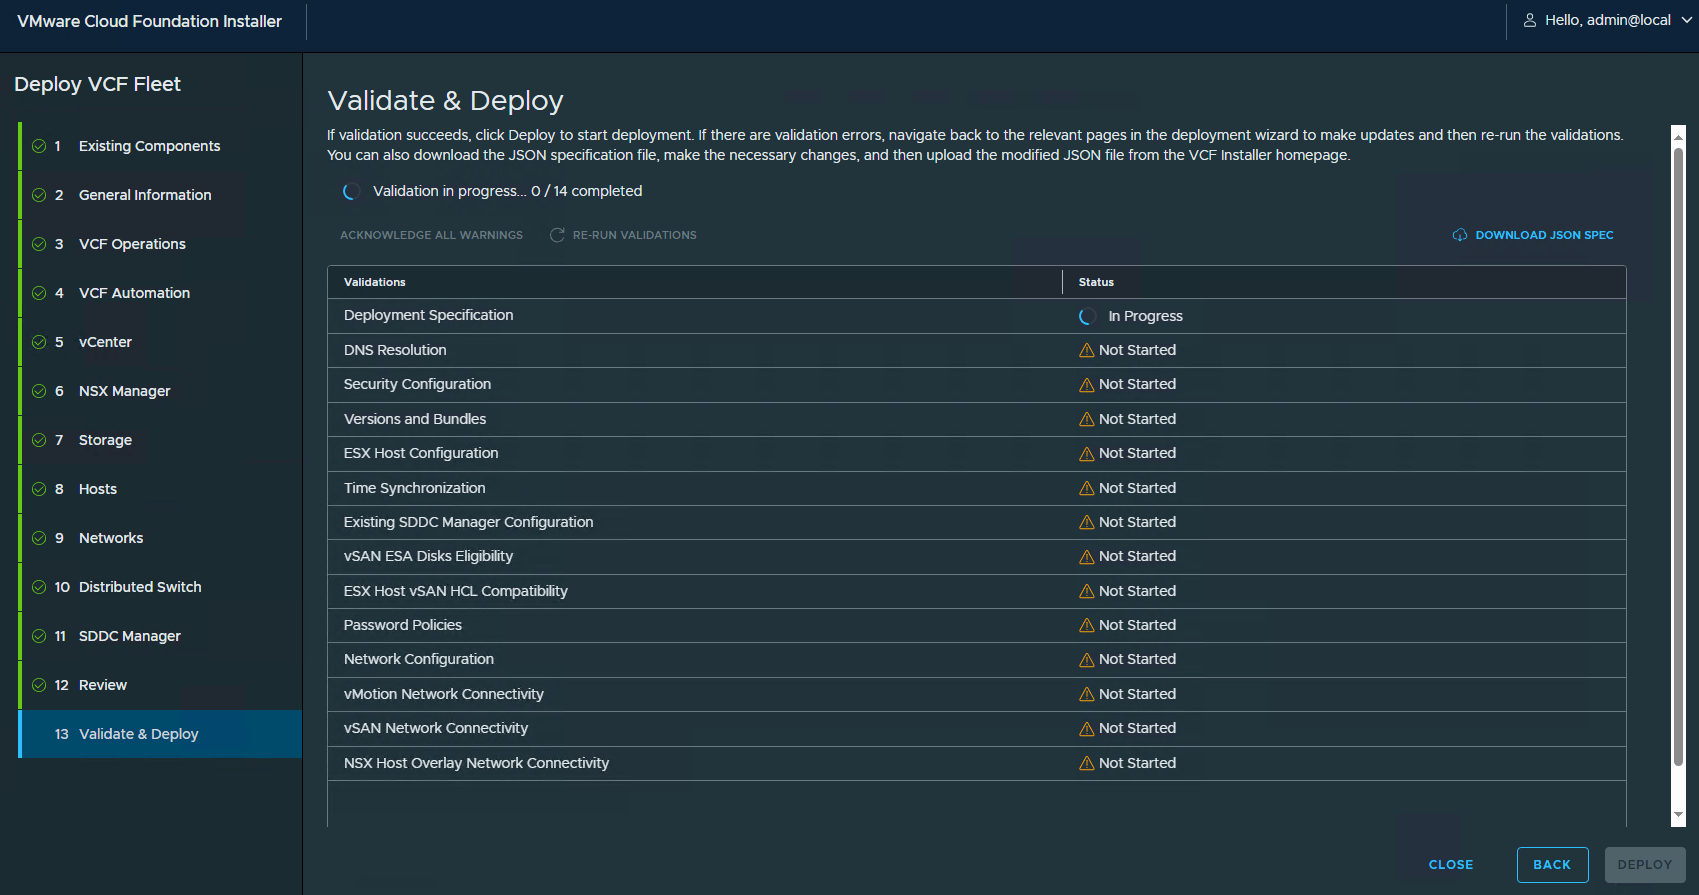The height and width of the screenshot is (895, 1699).
Task: Click the vMotion Network Connectivity warning icon
Action: (1086, 694)
